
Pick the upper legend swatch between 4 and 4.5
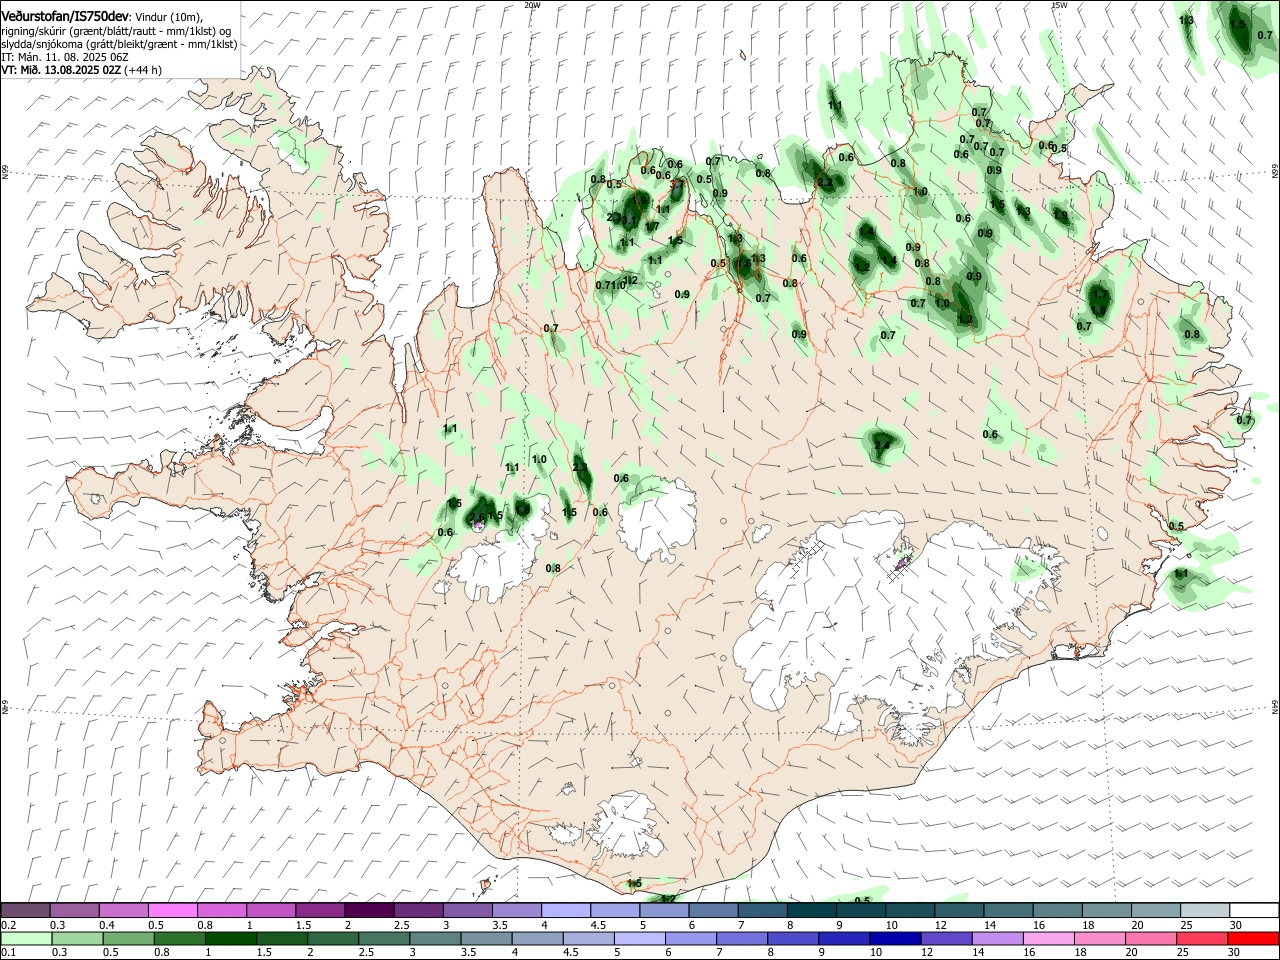coord(566,911)
